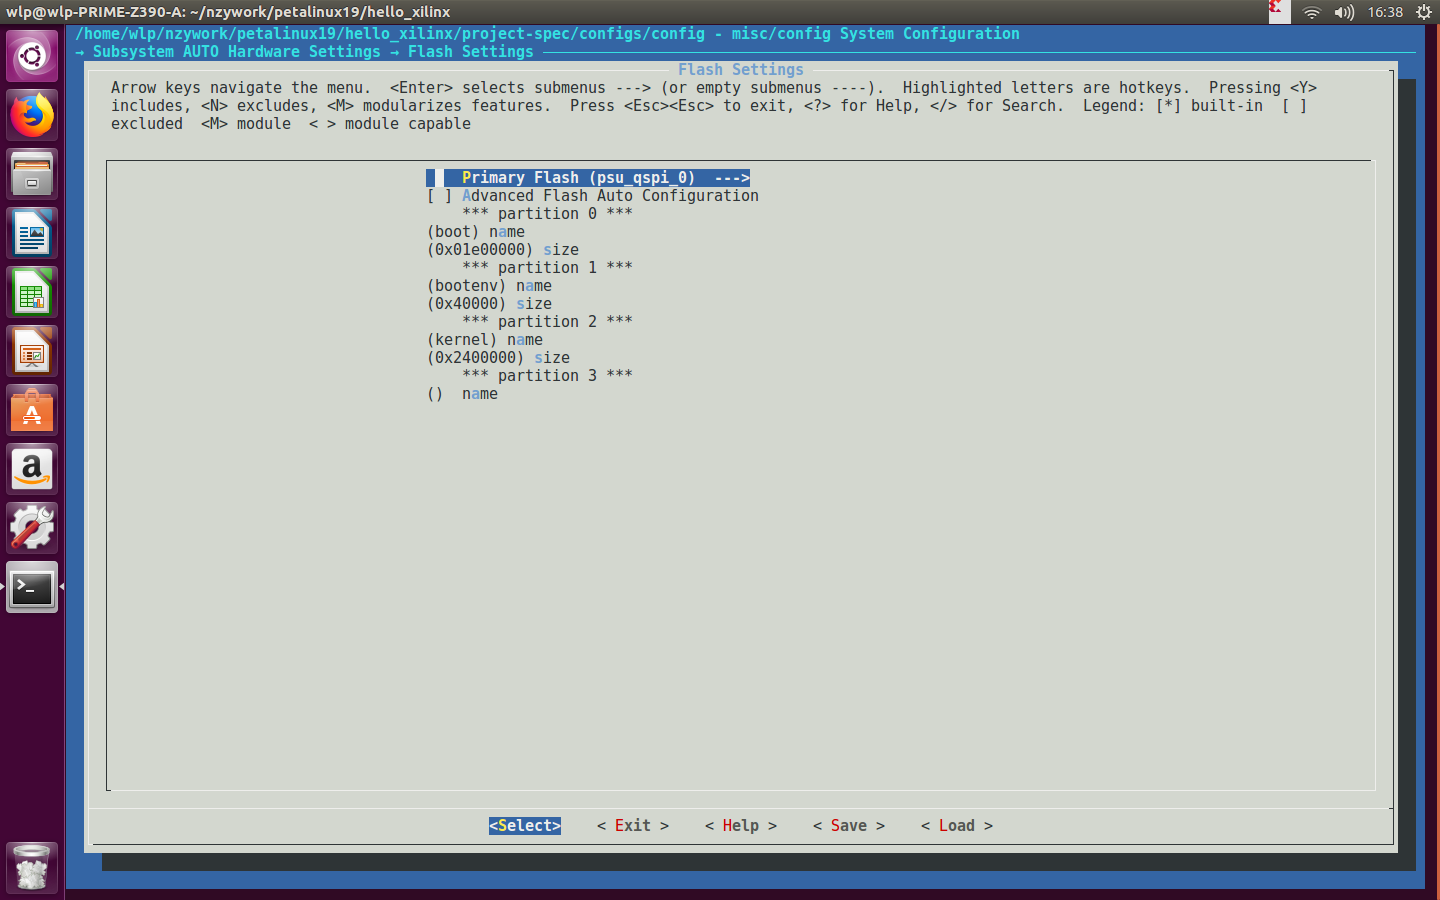Viewport: 1440px width, 900px height.
Task: Expand the Primary Flash (psu_qspi_0) submenu
Action: [588, 177]
